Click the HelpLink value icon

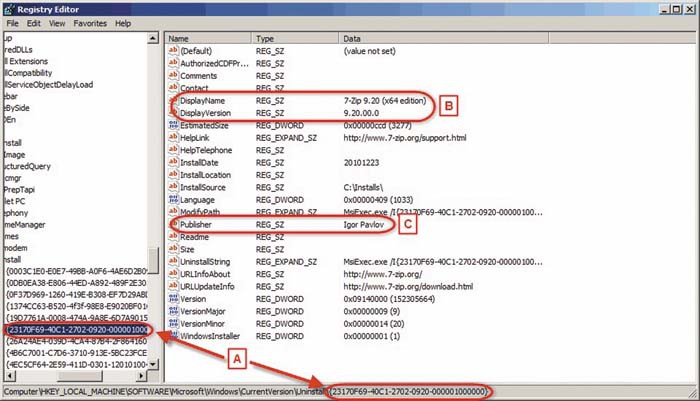pyautogui.click(x=173, y=140)
